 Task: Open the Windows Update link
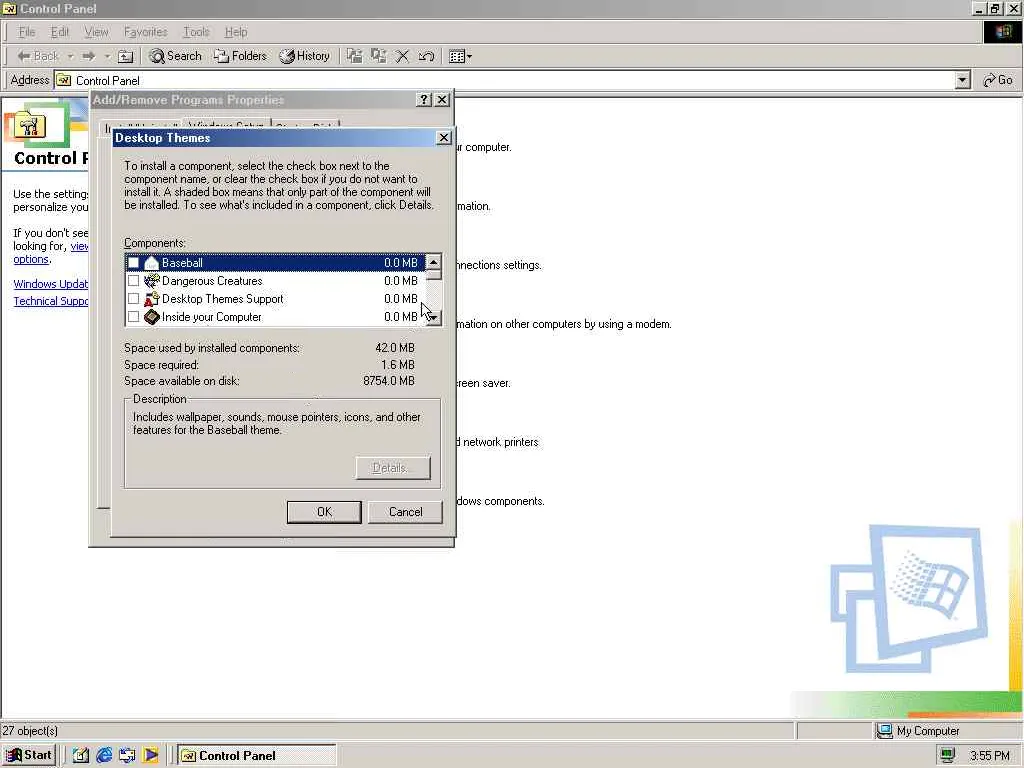50,283
